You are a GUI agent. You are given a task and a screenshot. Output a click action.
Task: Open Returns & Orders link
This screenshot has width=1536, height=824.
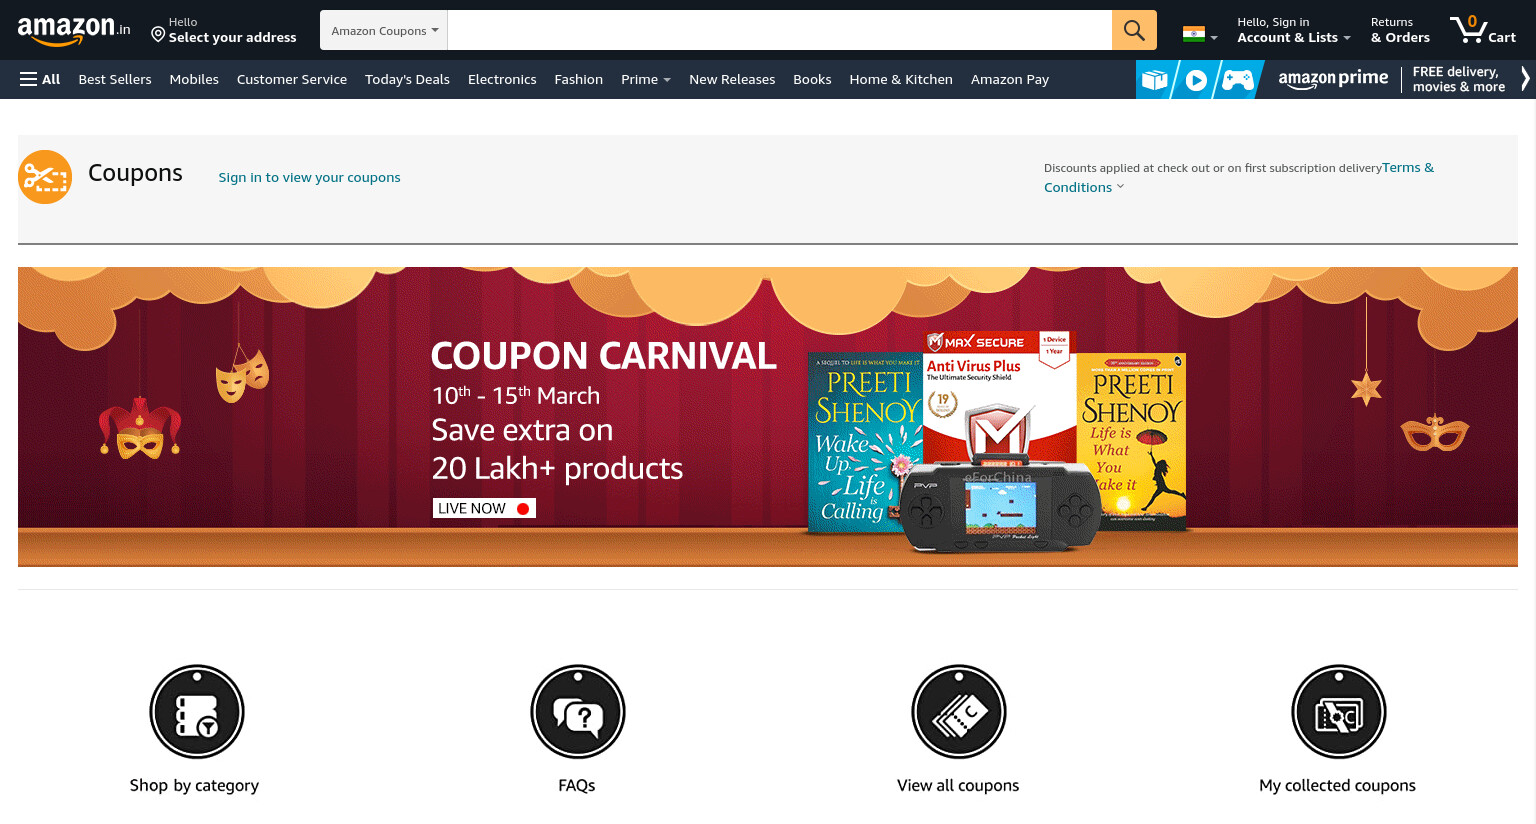click(x=1400, y=30)
